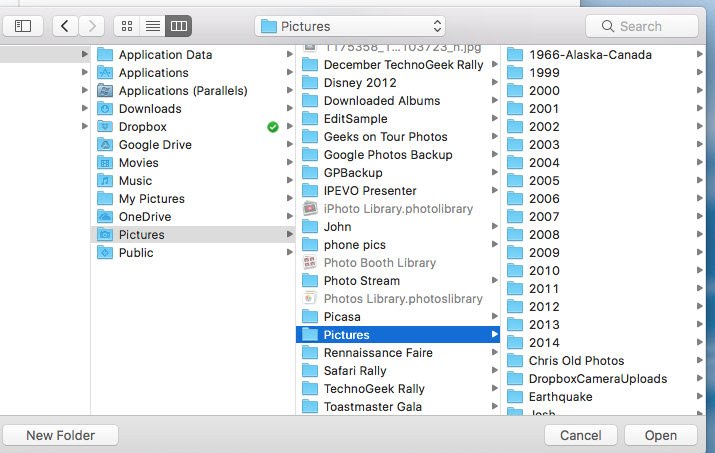Select the Downloads folder icon
This screenshot has width=715, height=453.
tap(105, 109)
